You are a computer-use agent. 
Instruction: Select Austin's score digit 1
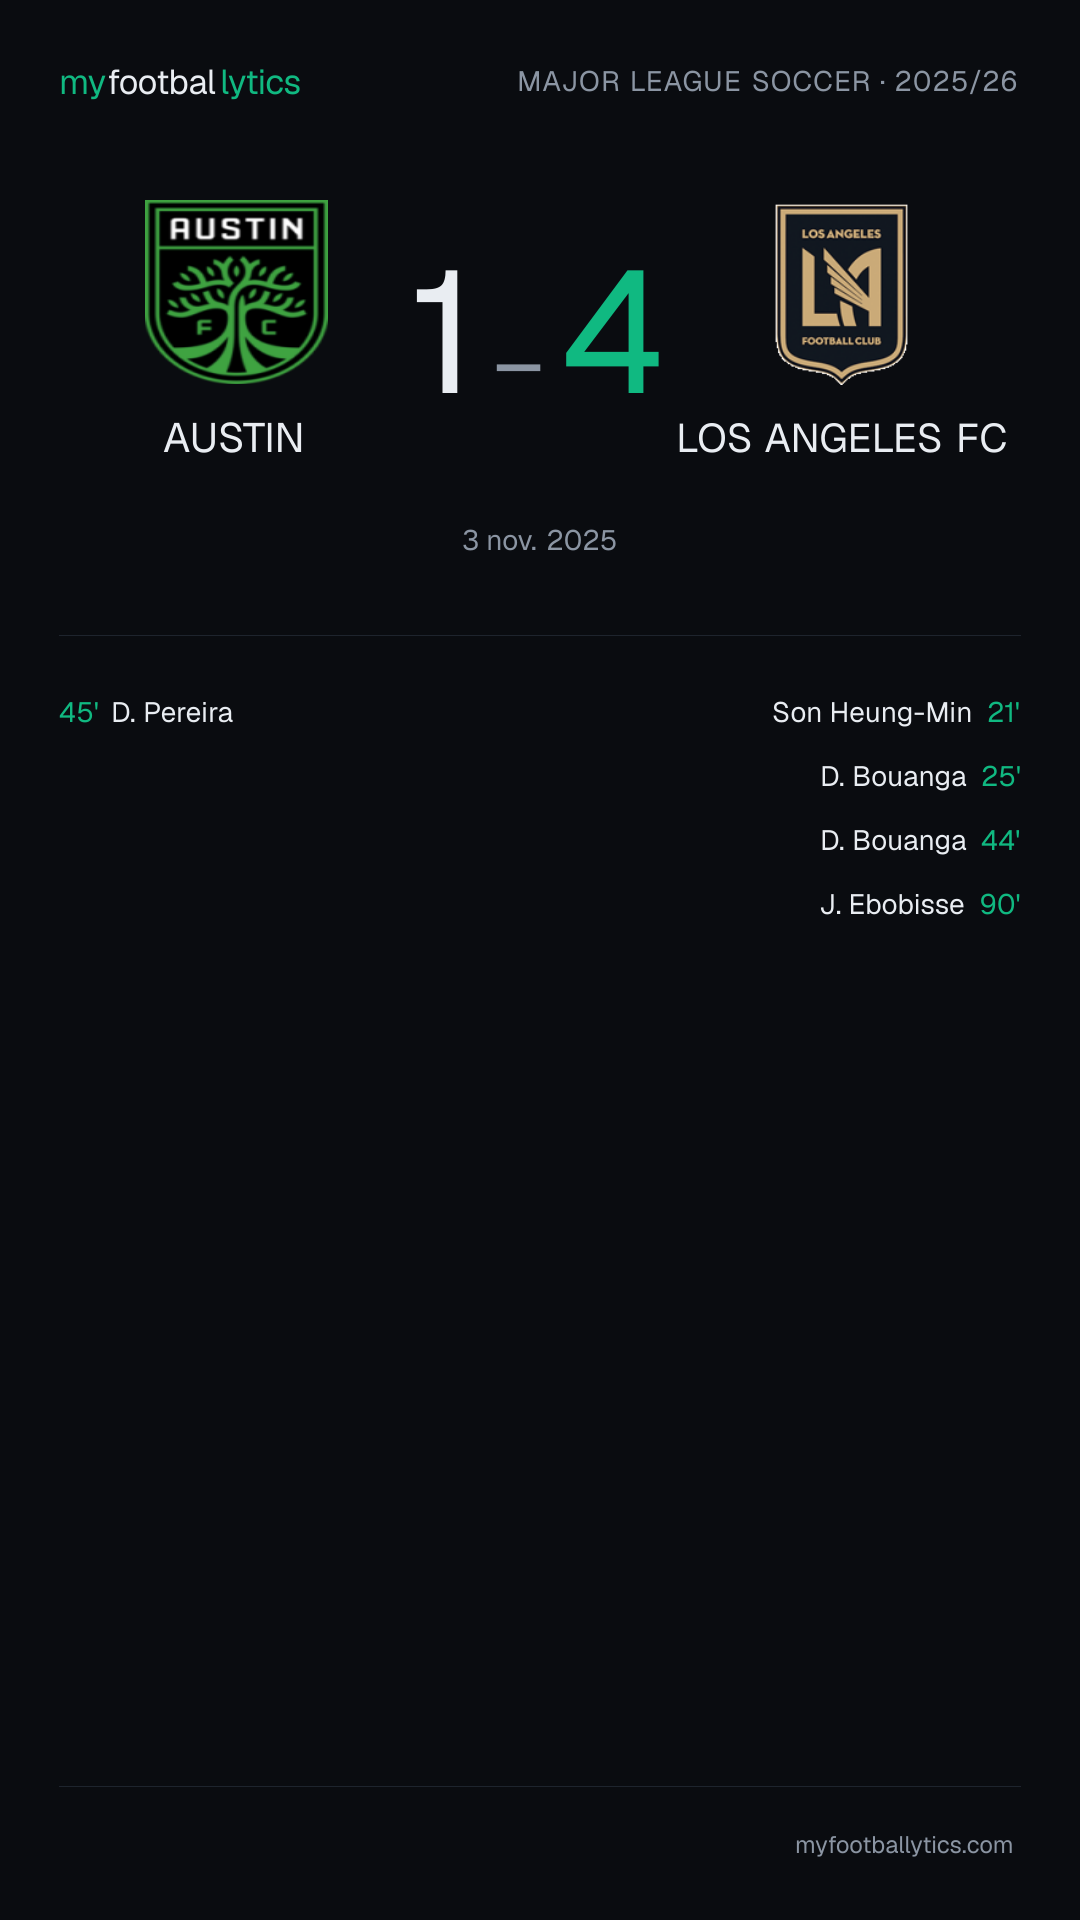(x=439, y=332)
